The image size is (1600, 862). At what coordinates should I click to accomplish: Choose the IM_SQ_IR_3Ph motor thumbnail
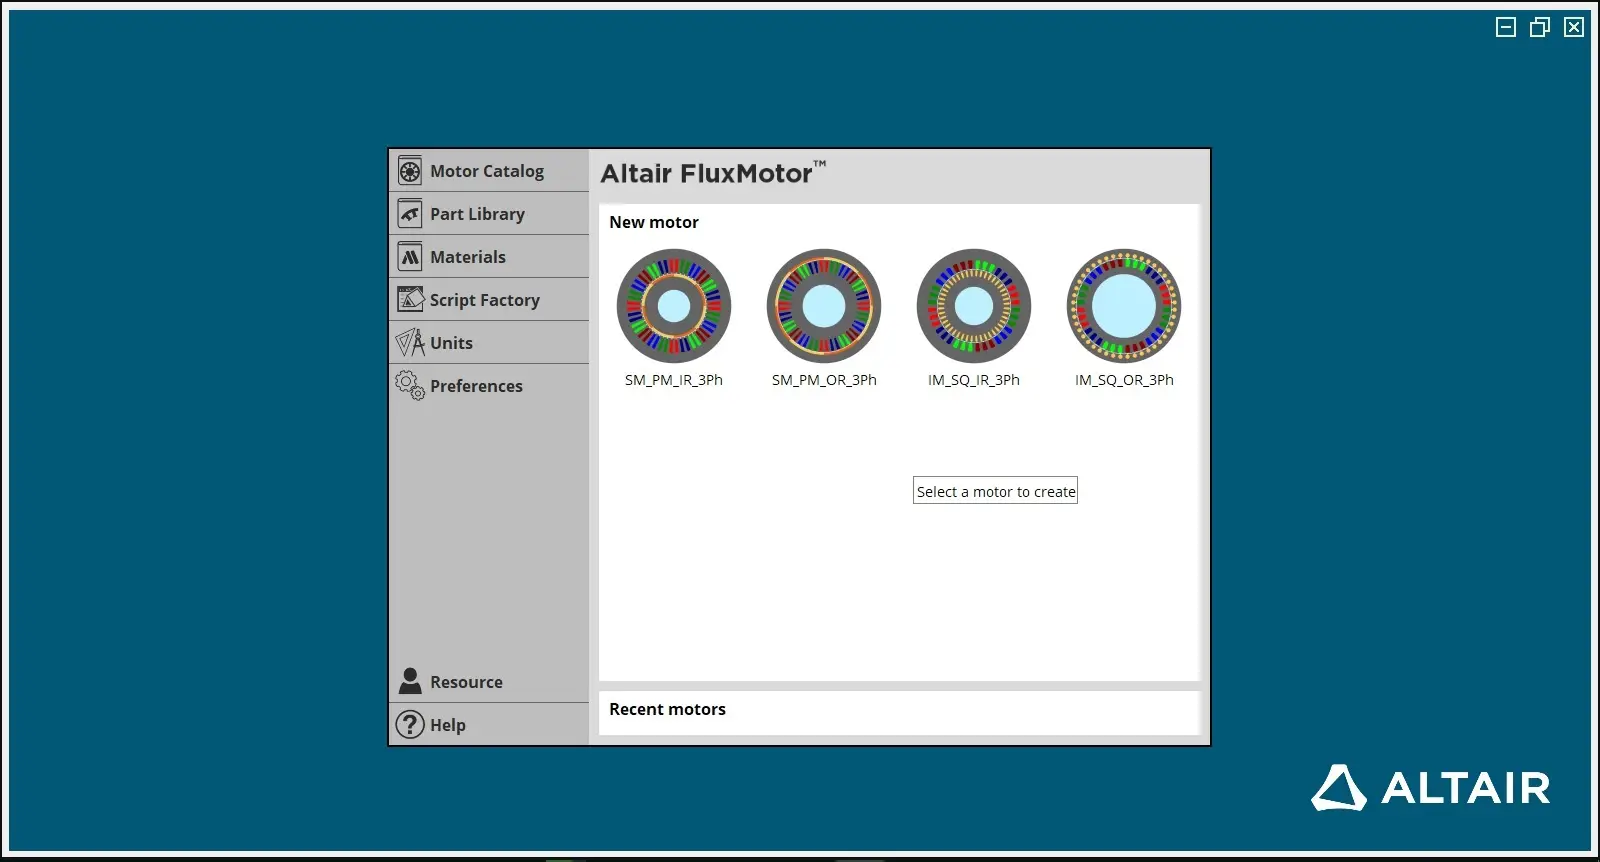[x=974, y=306]
